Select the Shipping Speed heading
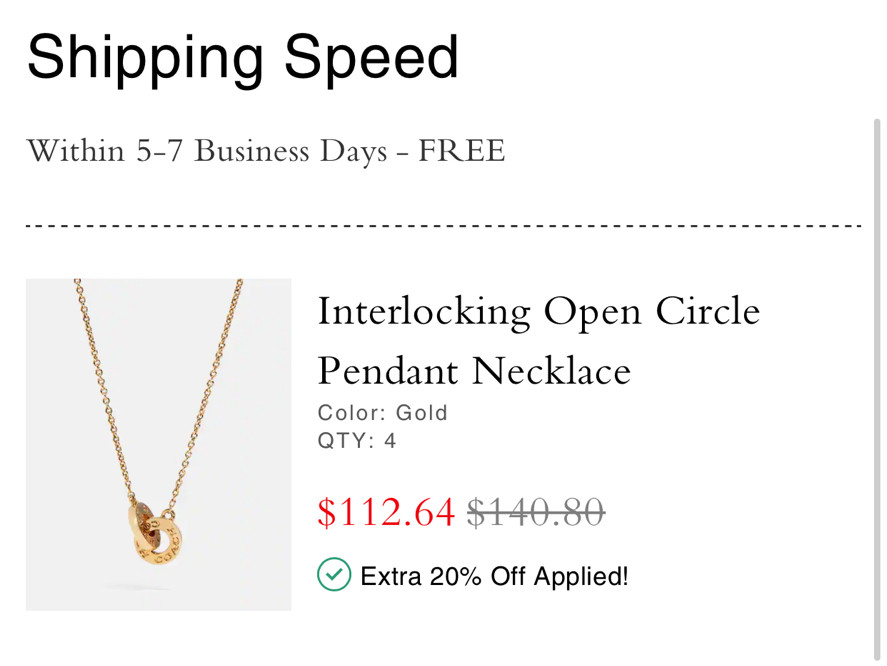Image resolution: width=887 pixels, height=666 pixels. (243, 57)
